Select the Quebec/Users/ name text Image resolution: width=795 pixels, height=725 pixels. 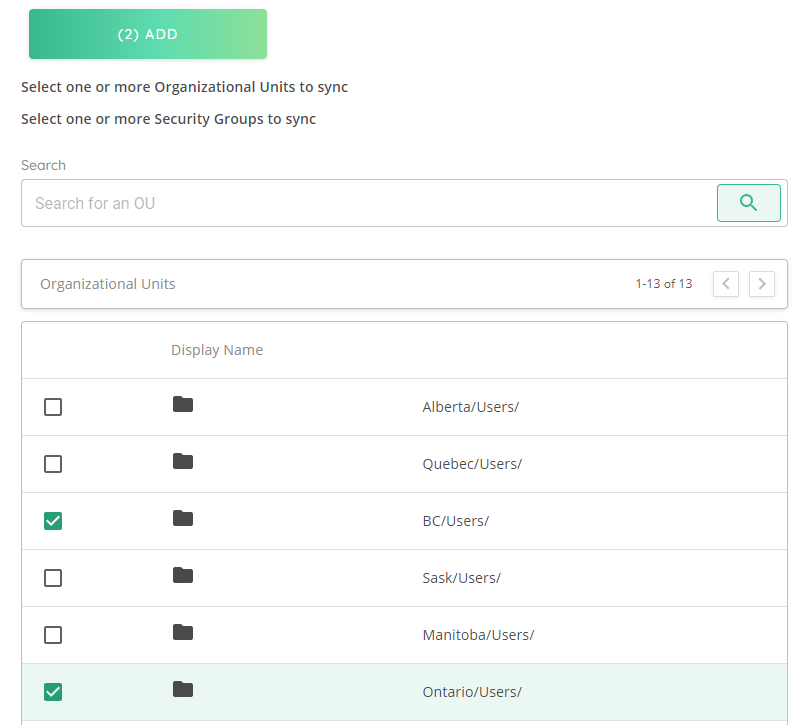point(472,464)
